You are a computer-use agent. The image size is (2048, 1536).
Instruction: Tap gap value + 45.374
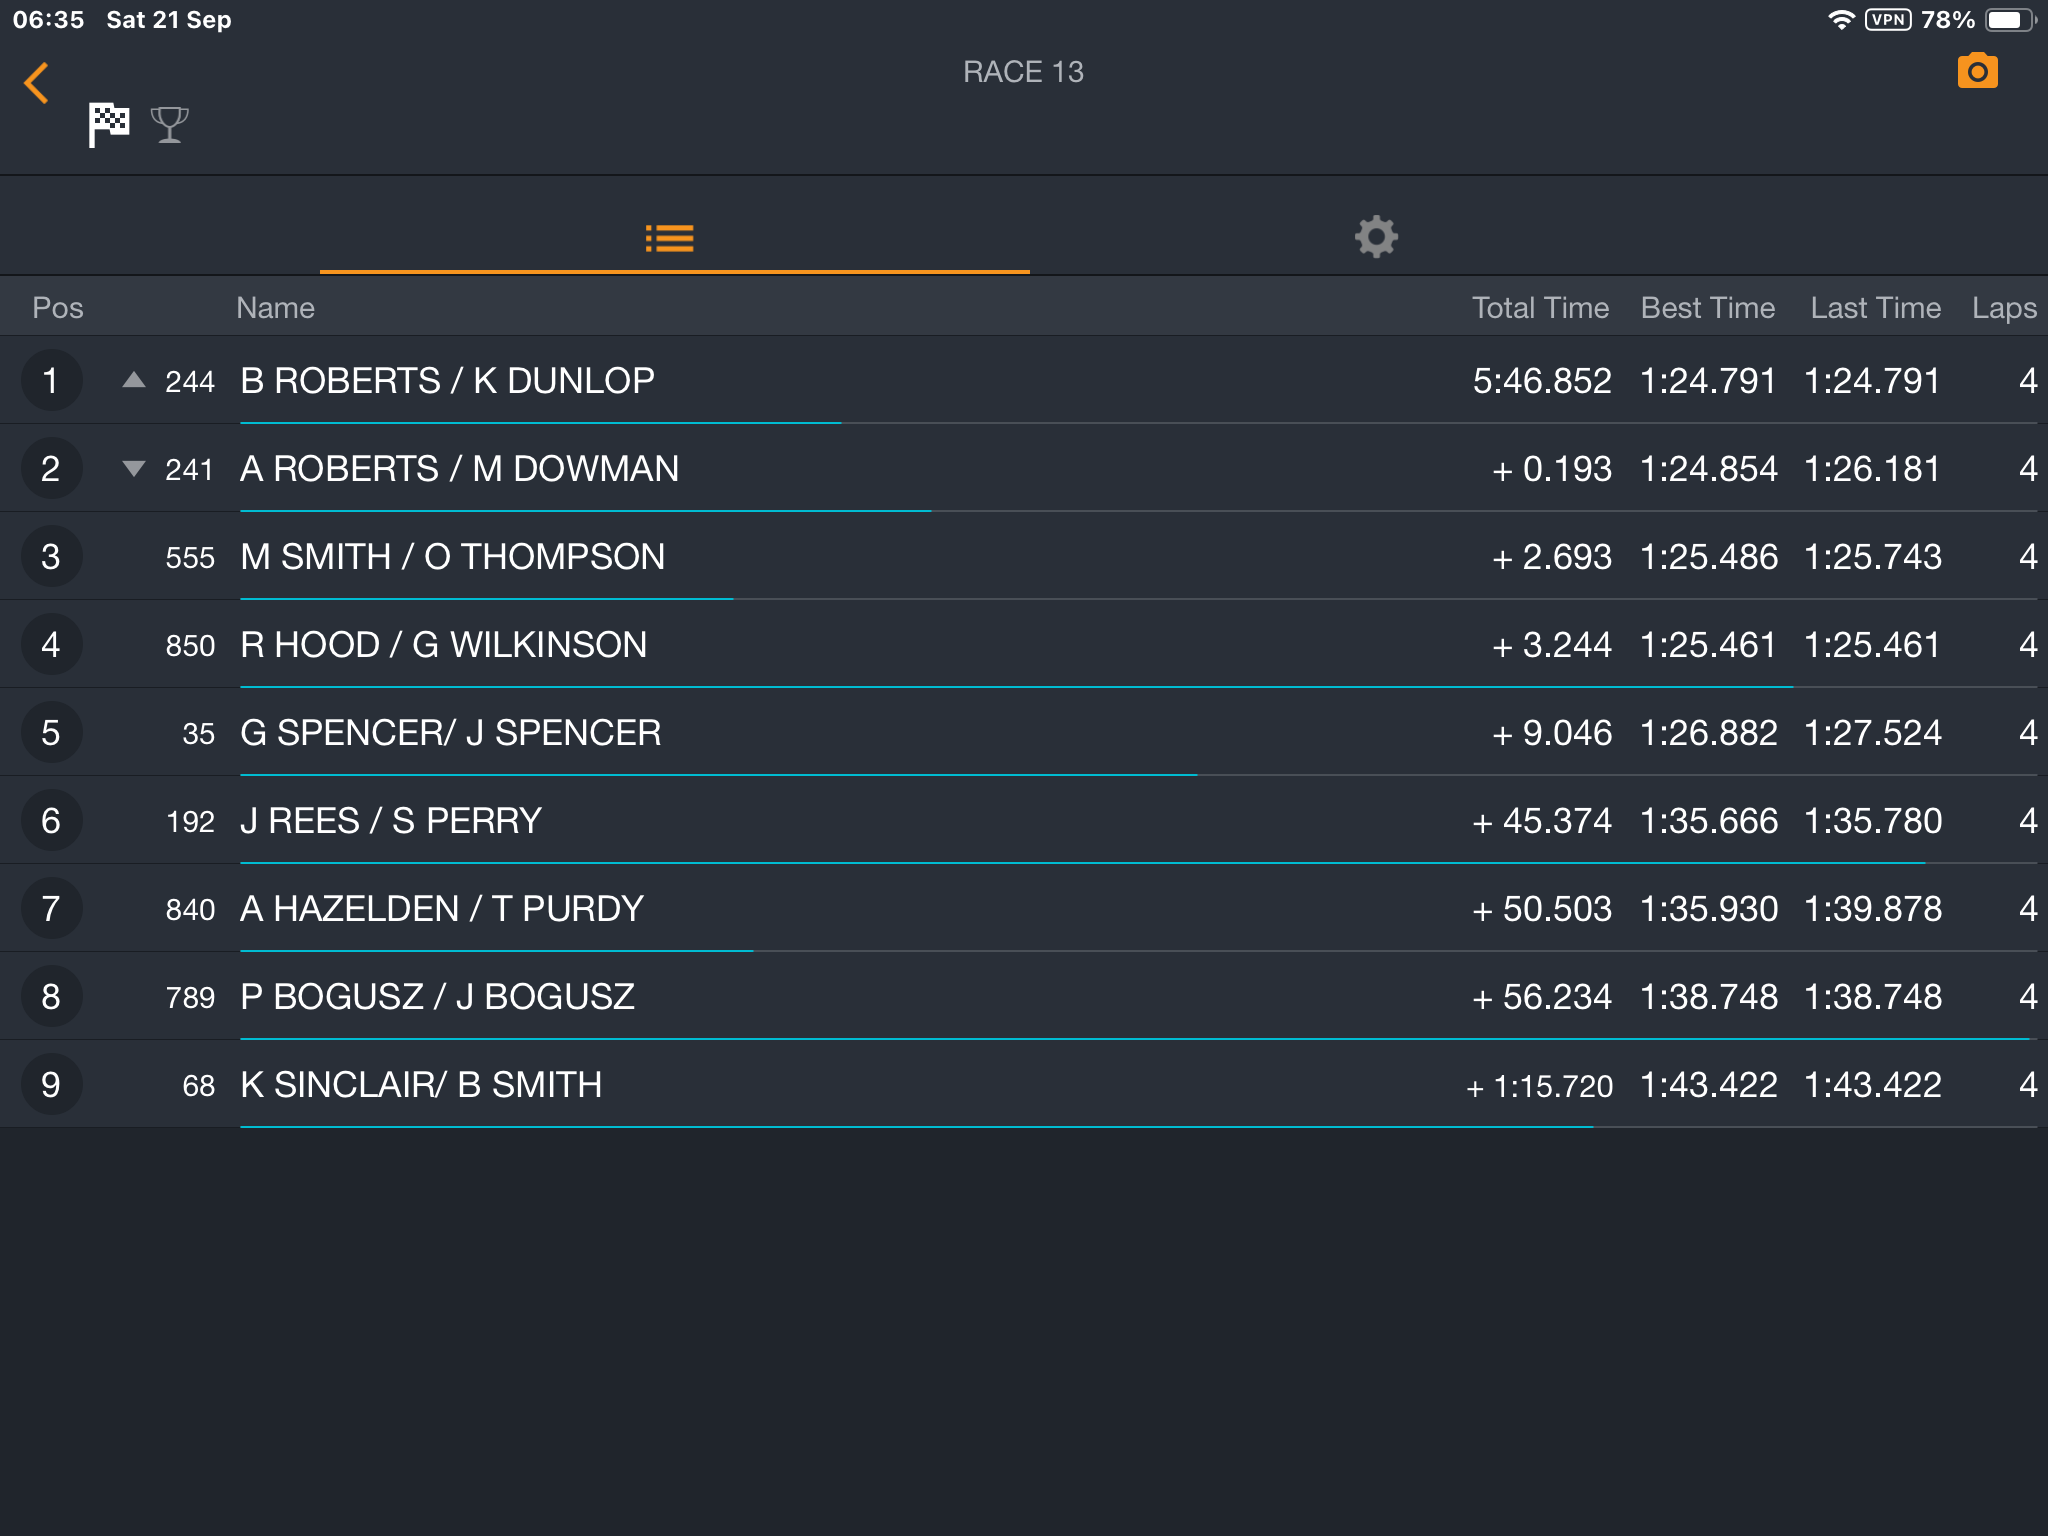coord(1542,821)
